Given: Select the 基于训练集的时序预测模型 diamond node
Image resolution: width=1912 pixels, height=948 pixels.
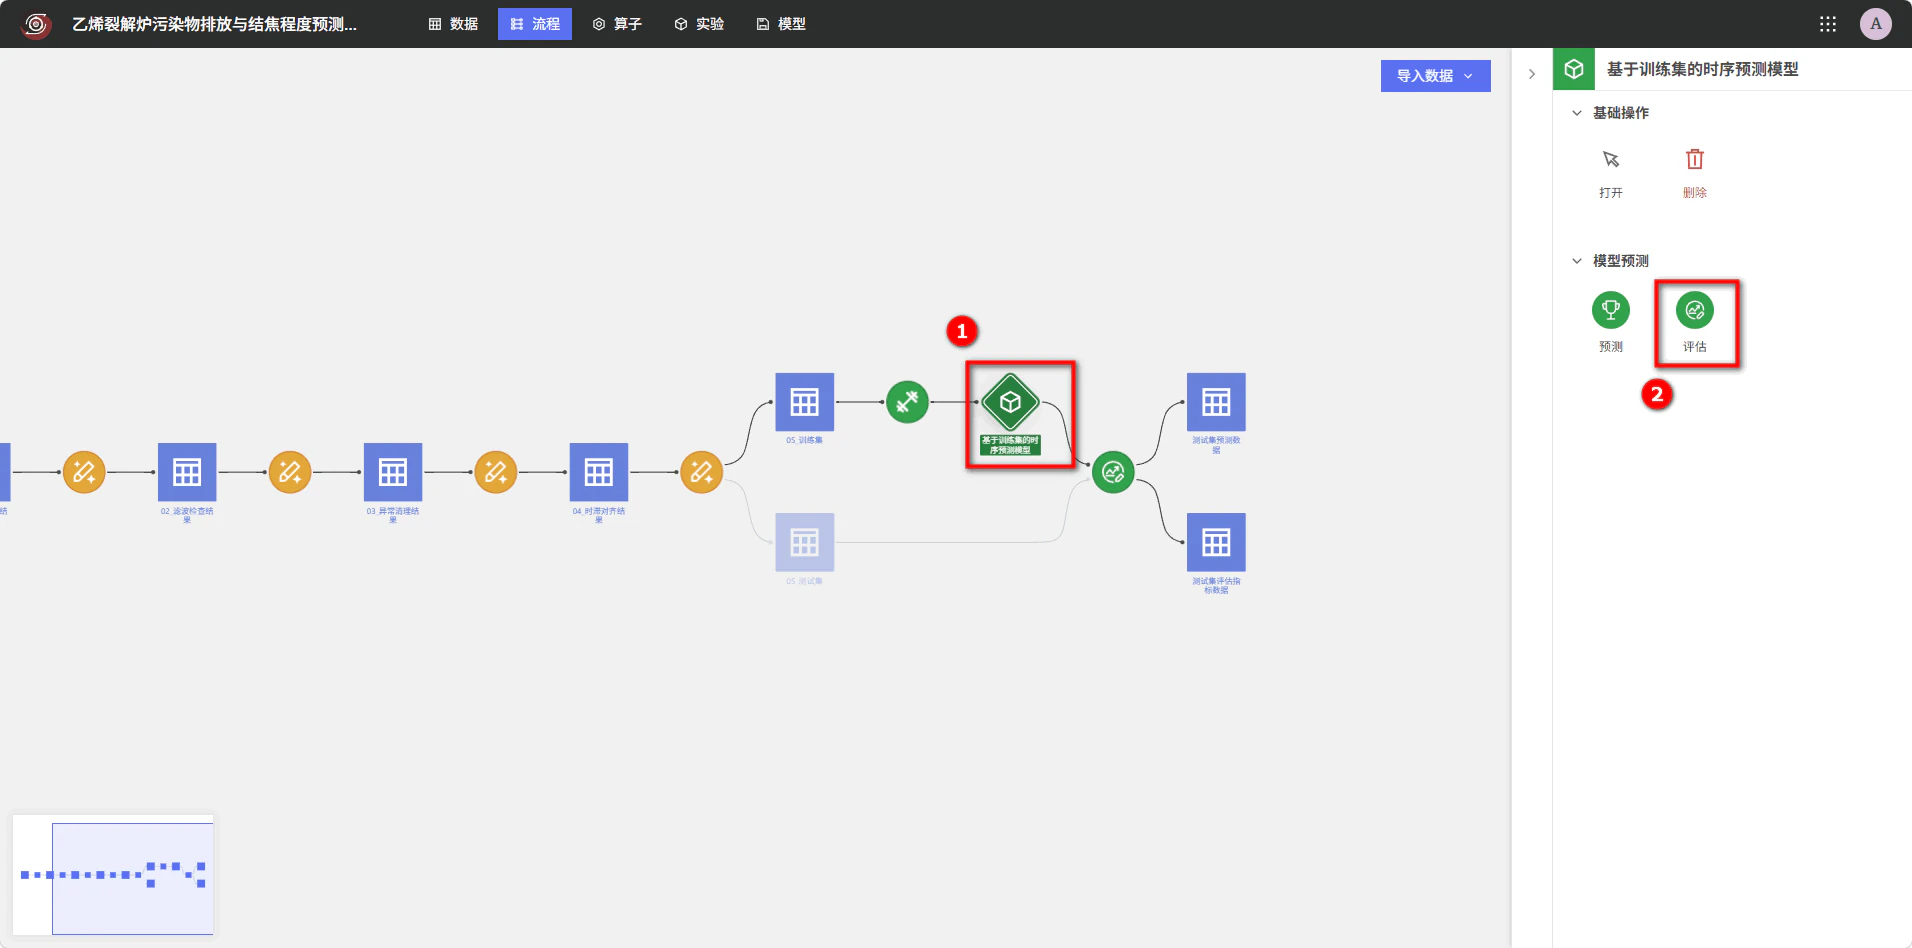Looking at the screenshot, I should (x=1011, y=402).
